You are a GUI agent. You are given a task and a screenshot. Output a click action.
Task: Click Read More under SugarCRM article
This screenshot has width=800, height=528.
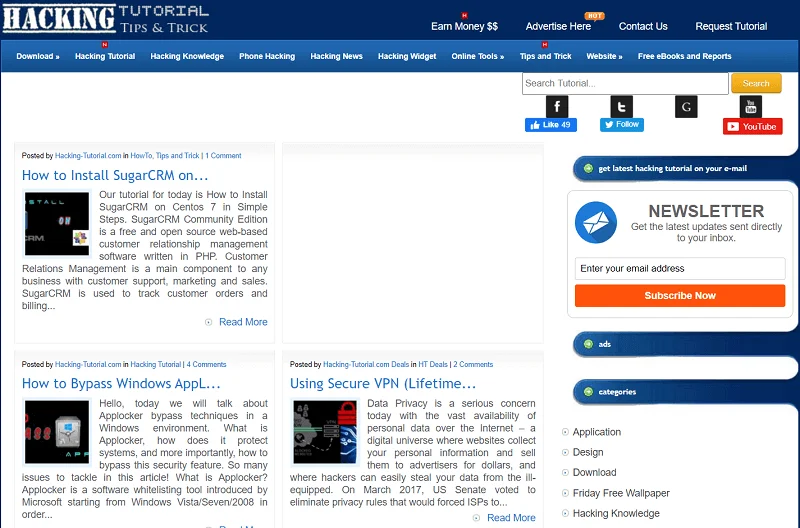tap(243, 322)
